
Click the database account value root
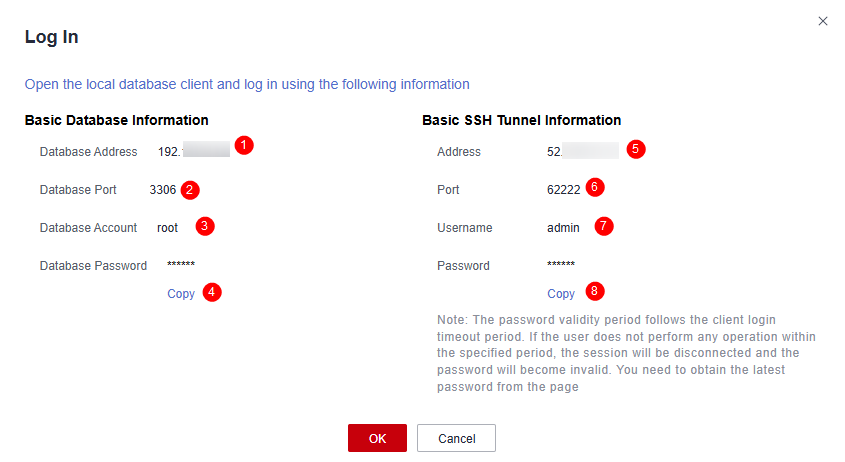click(x=168, y=228)
